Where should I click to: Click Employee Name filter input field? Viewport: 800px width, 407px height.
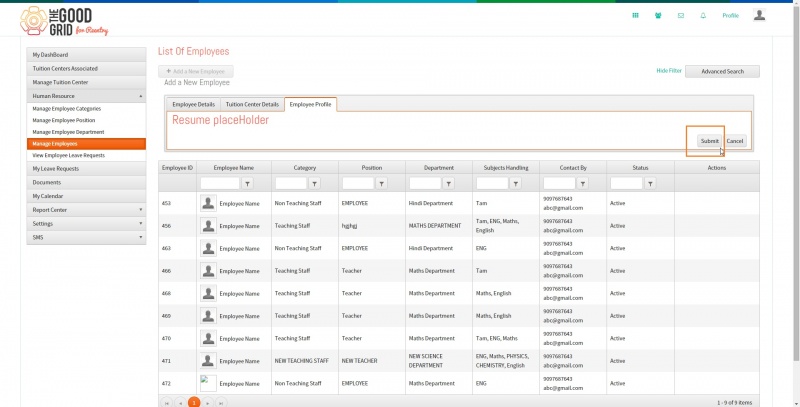pyautogui.click(x=220, y=183)
